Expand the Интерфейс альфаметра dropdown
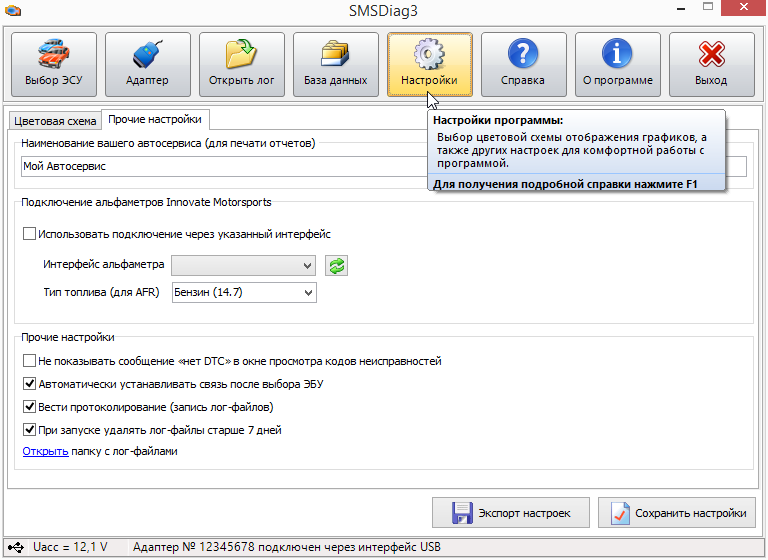The image size is (768, 560). 244,265
